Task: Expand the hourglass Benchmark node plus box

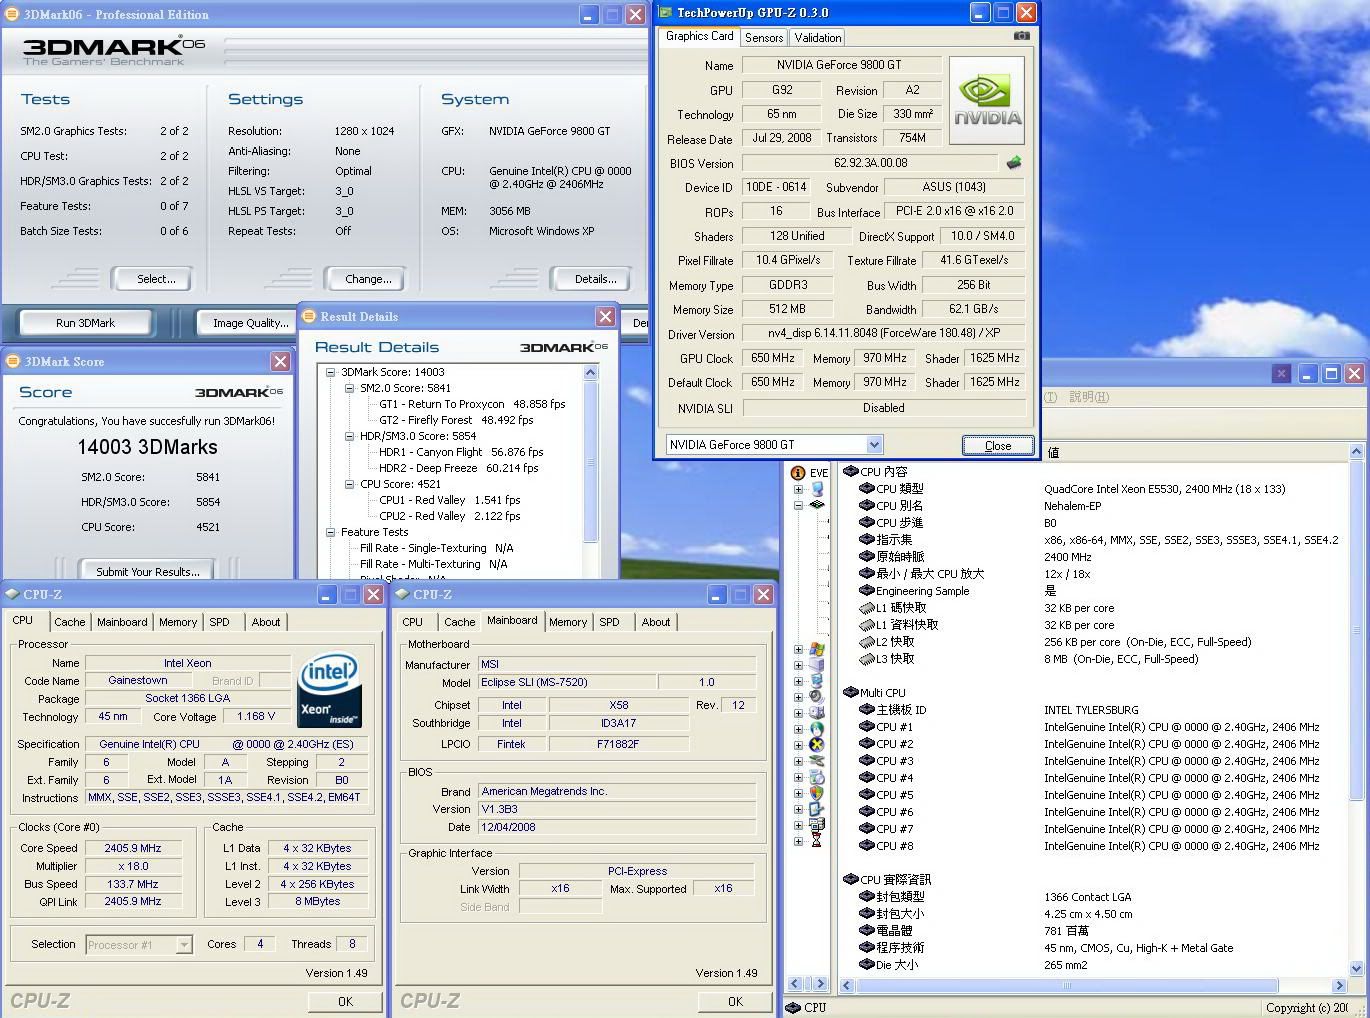Action: 798,841
